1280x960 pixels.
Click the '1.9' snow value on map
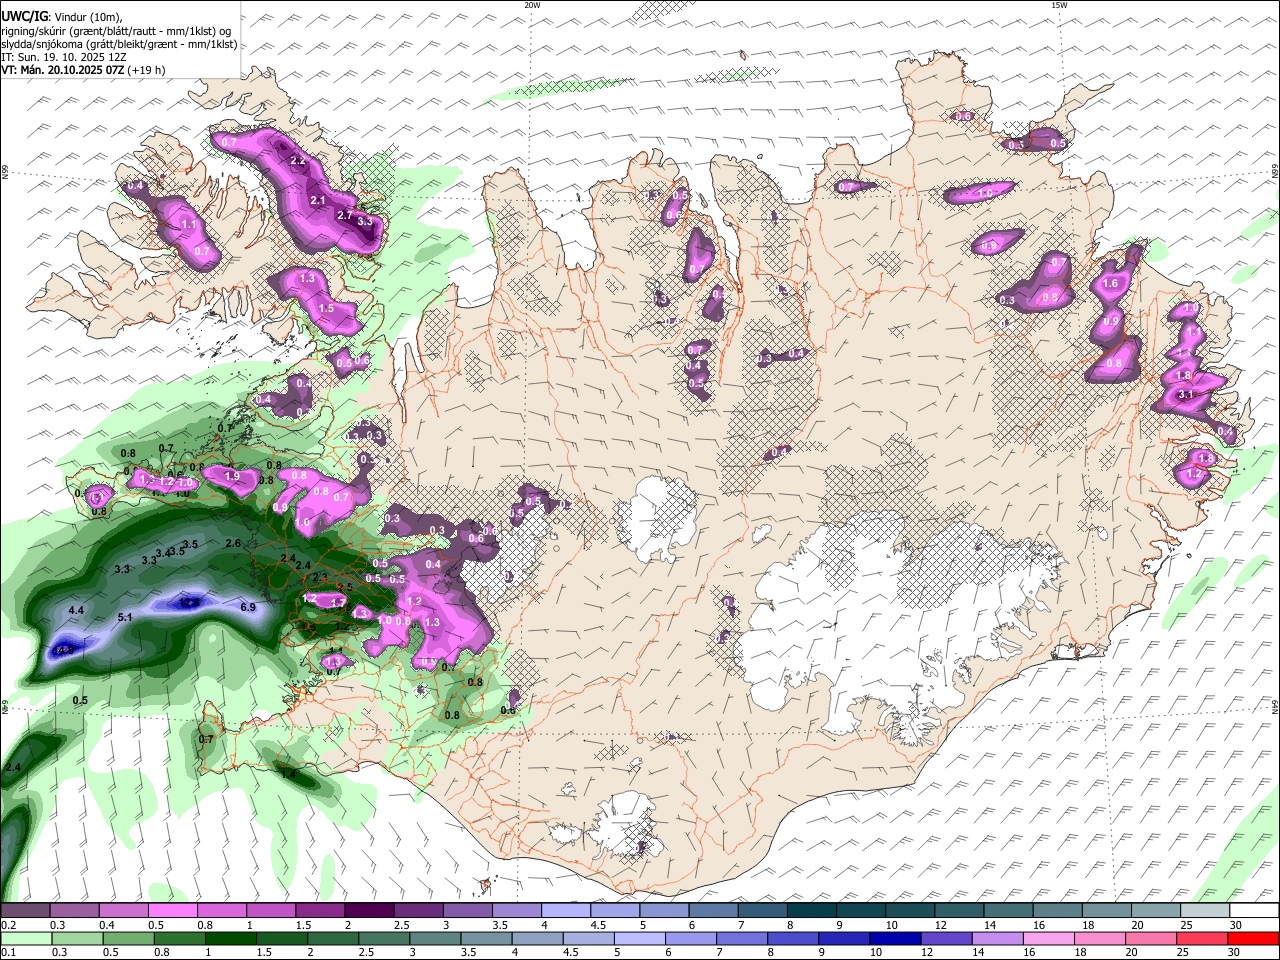tap(233, 477)
